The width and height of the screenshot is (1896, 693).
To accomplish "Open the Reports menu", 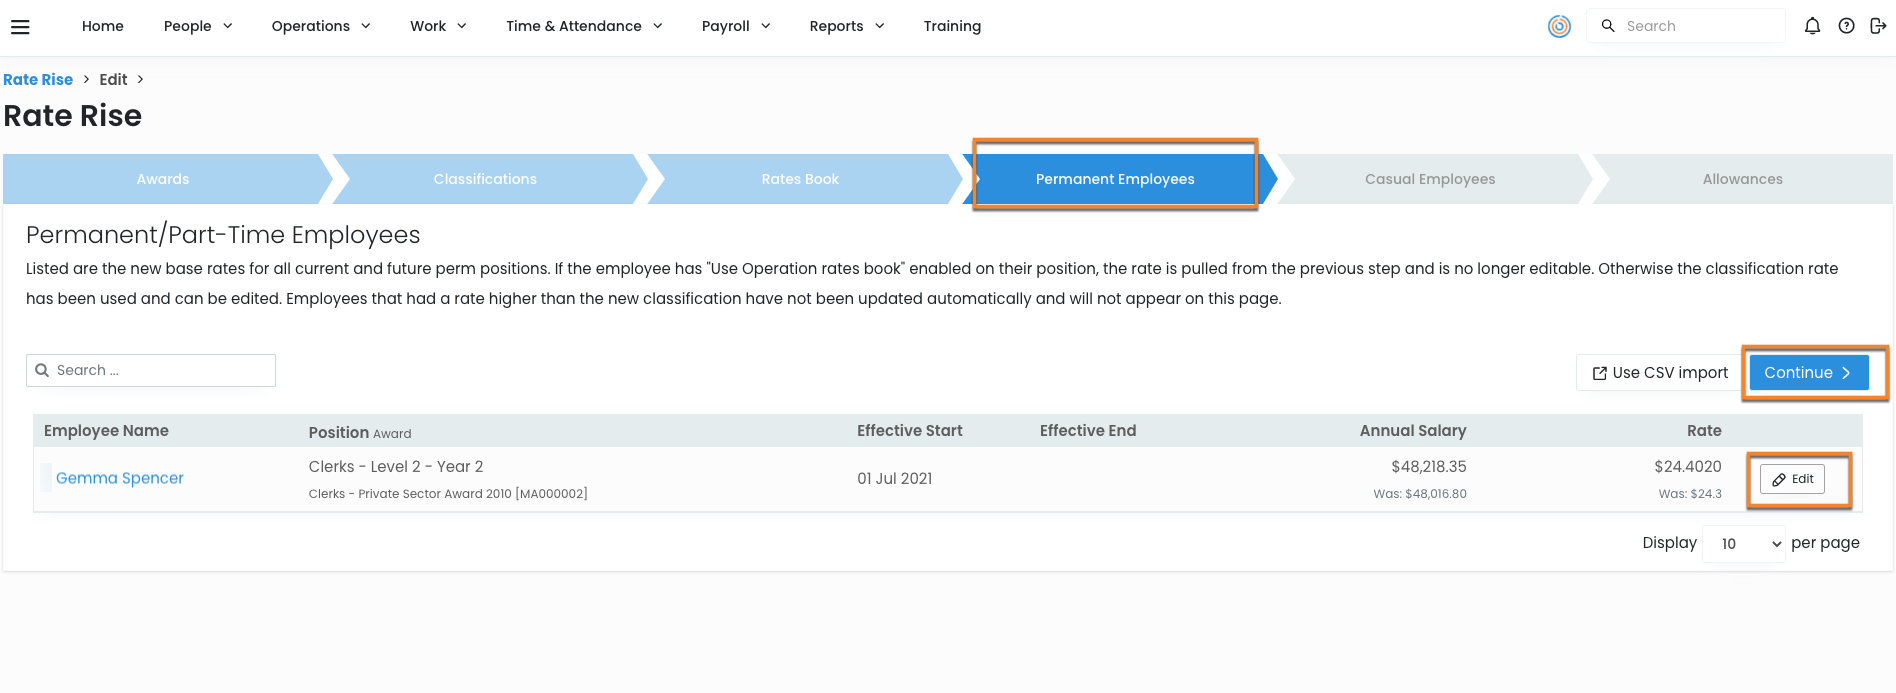I will point(846,26).
